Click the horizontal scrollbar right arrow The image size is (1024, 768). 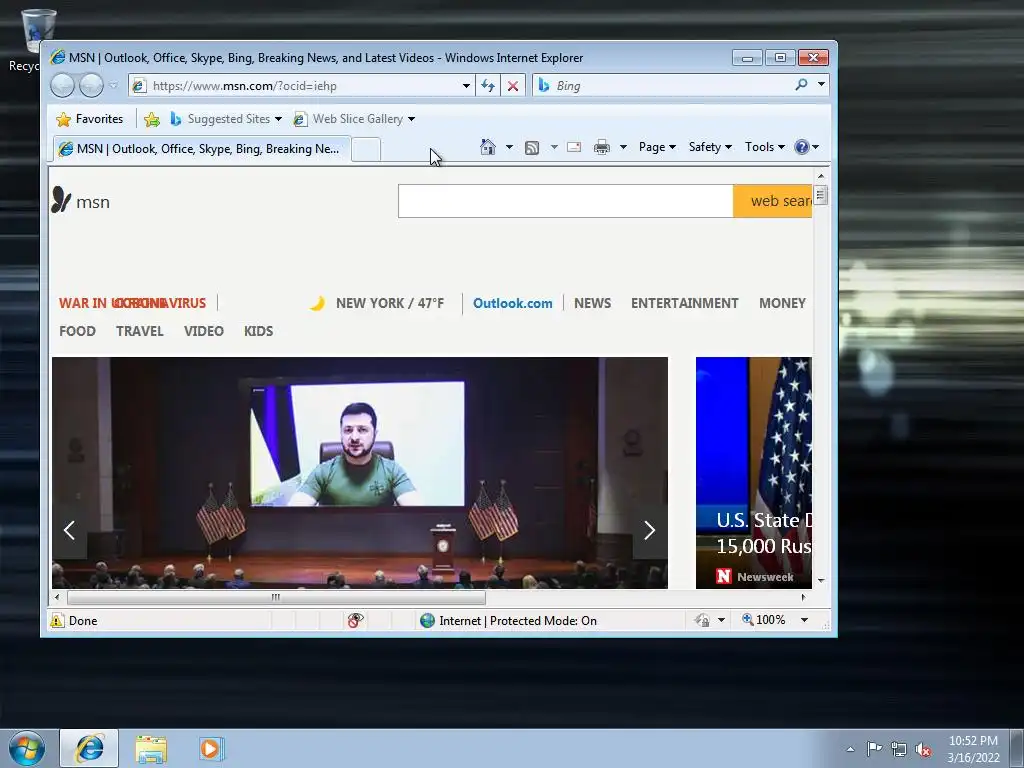803,597
